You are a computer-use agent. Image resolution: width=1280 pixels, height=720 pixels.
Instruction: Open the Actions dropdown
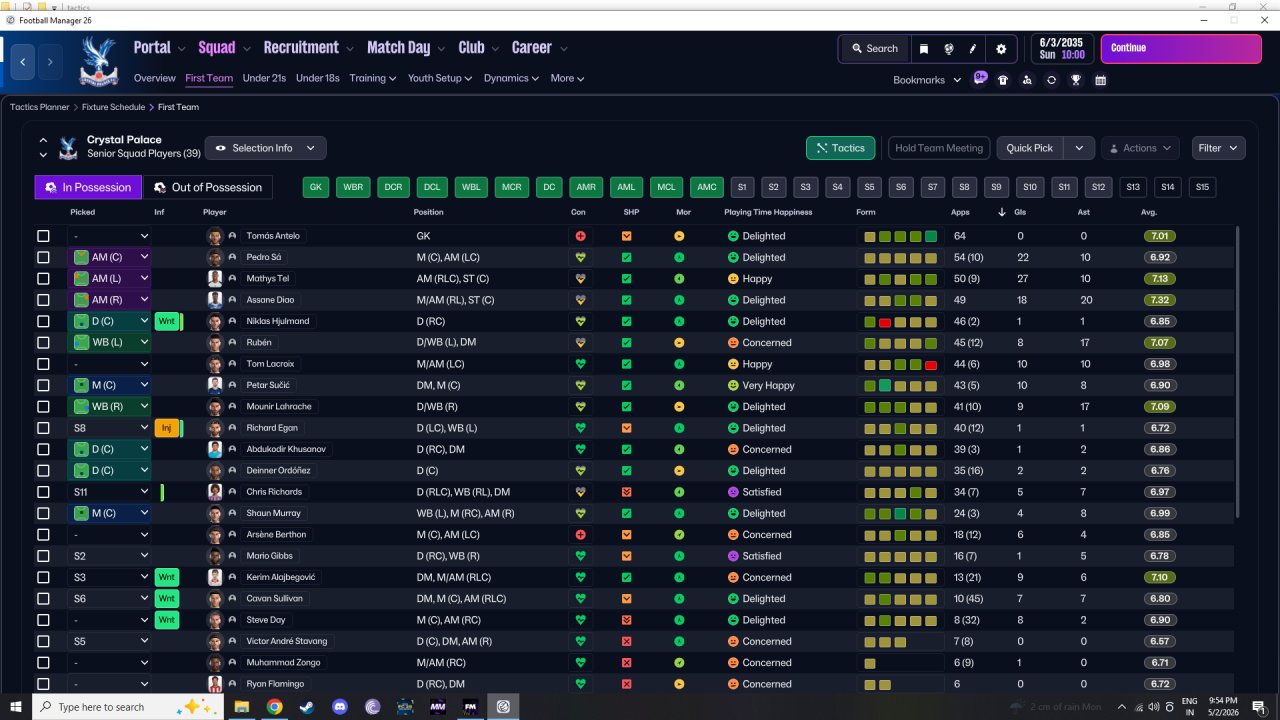pos(1140,148)
